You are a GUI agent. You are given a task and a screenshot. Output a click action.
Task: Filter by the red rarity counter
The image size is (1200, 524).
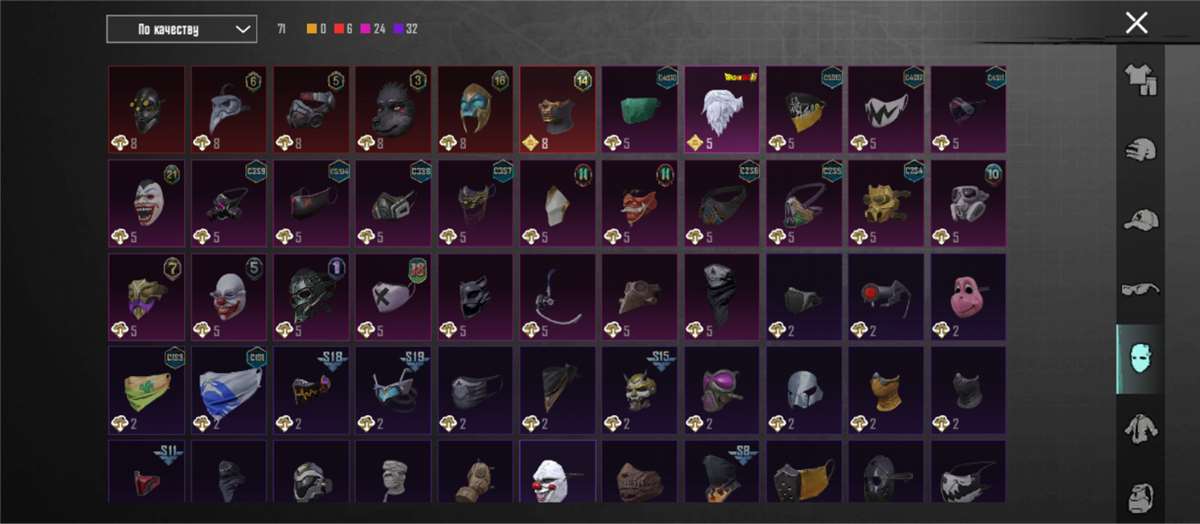[x=340, y=29]
